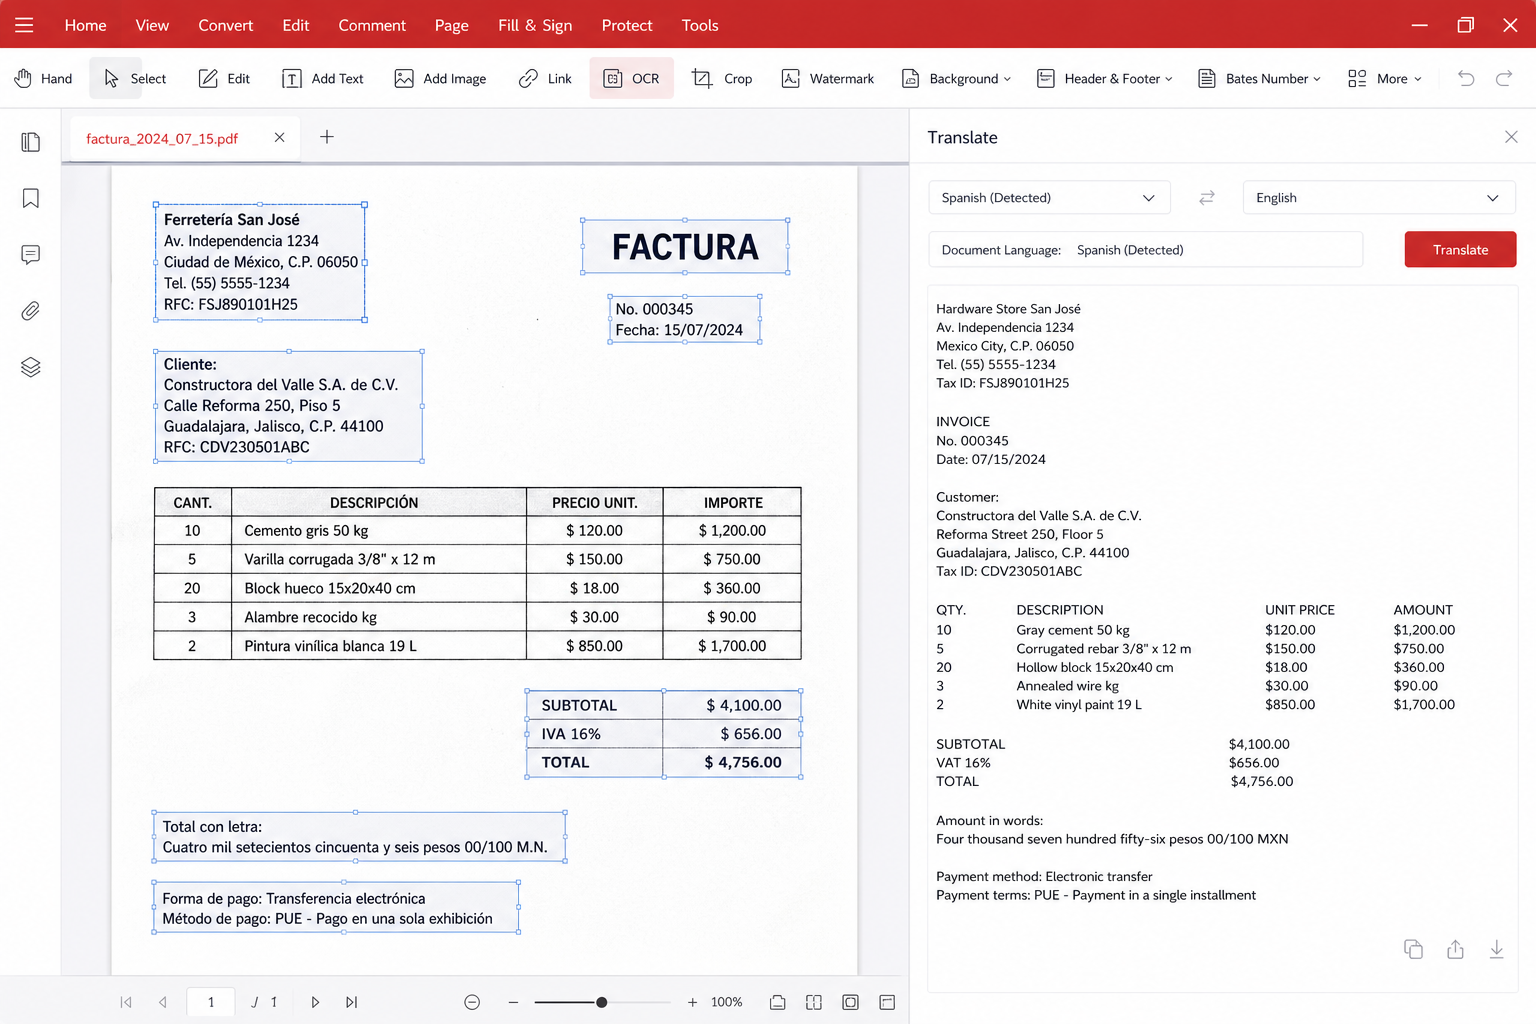Add a Watermark from the toolbar
This screenshot has height=1024, width=1536.
point(827,78)
